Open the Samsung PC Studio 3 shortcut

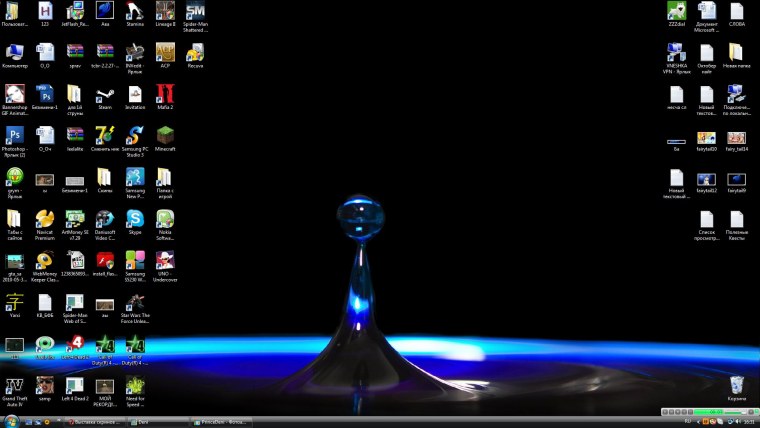click(x=135, y=136)
